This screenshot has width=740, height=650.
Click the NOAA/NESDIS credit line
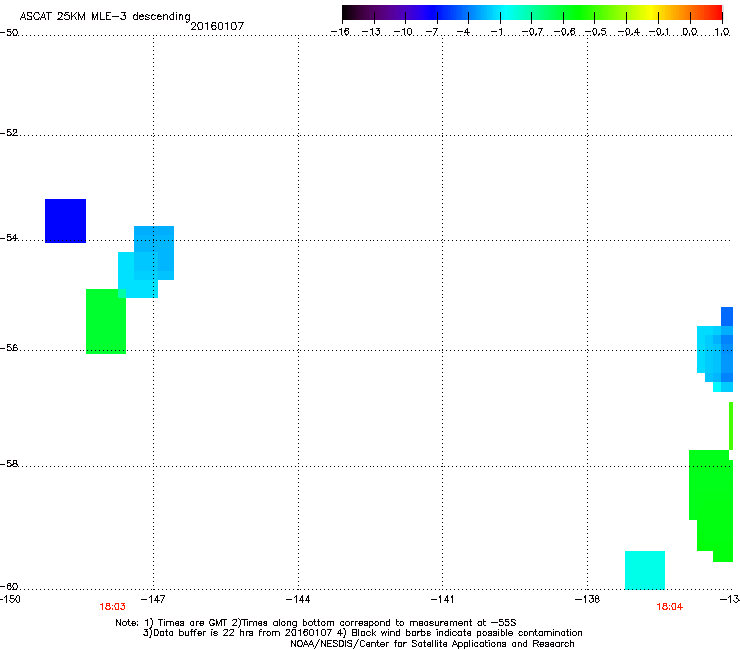tap(432, 644)
